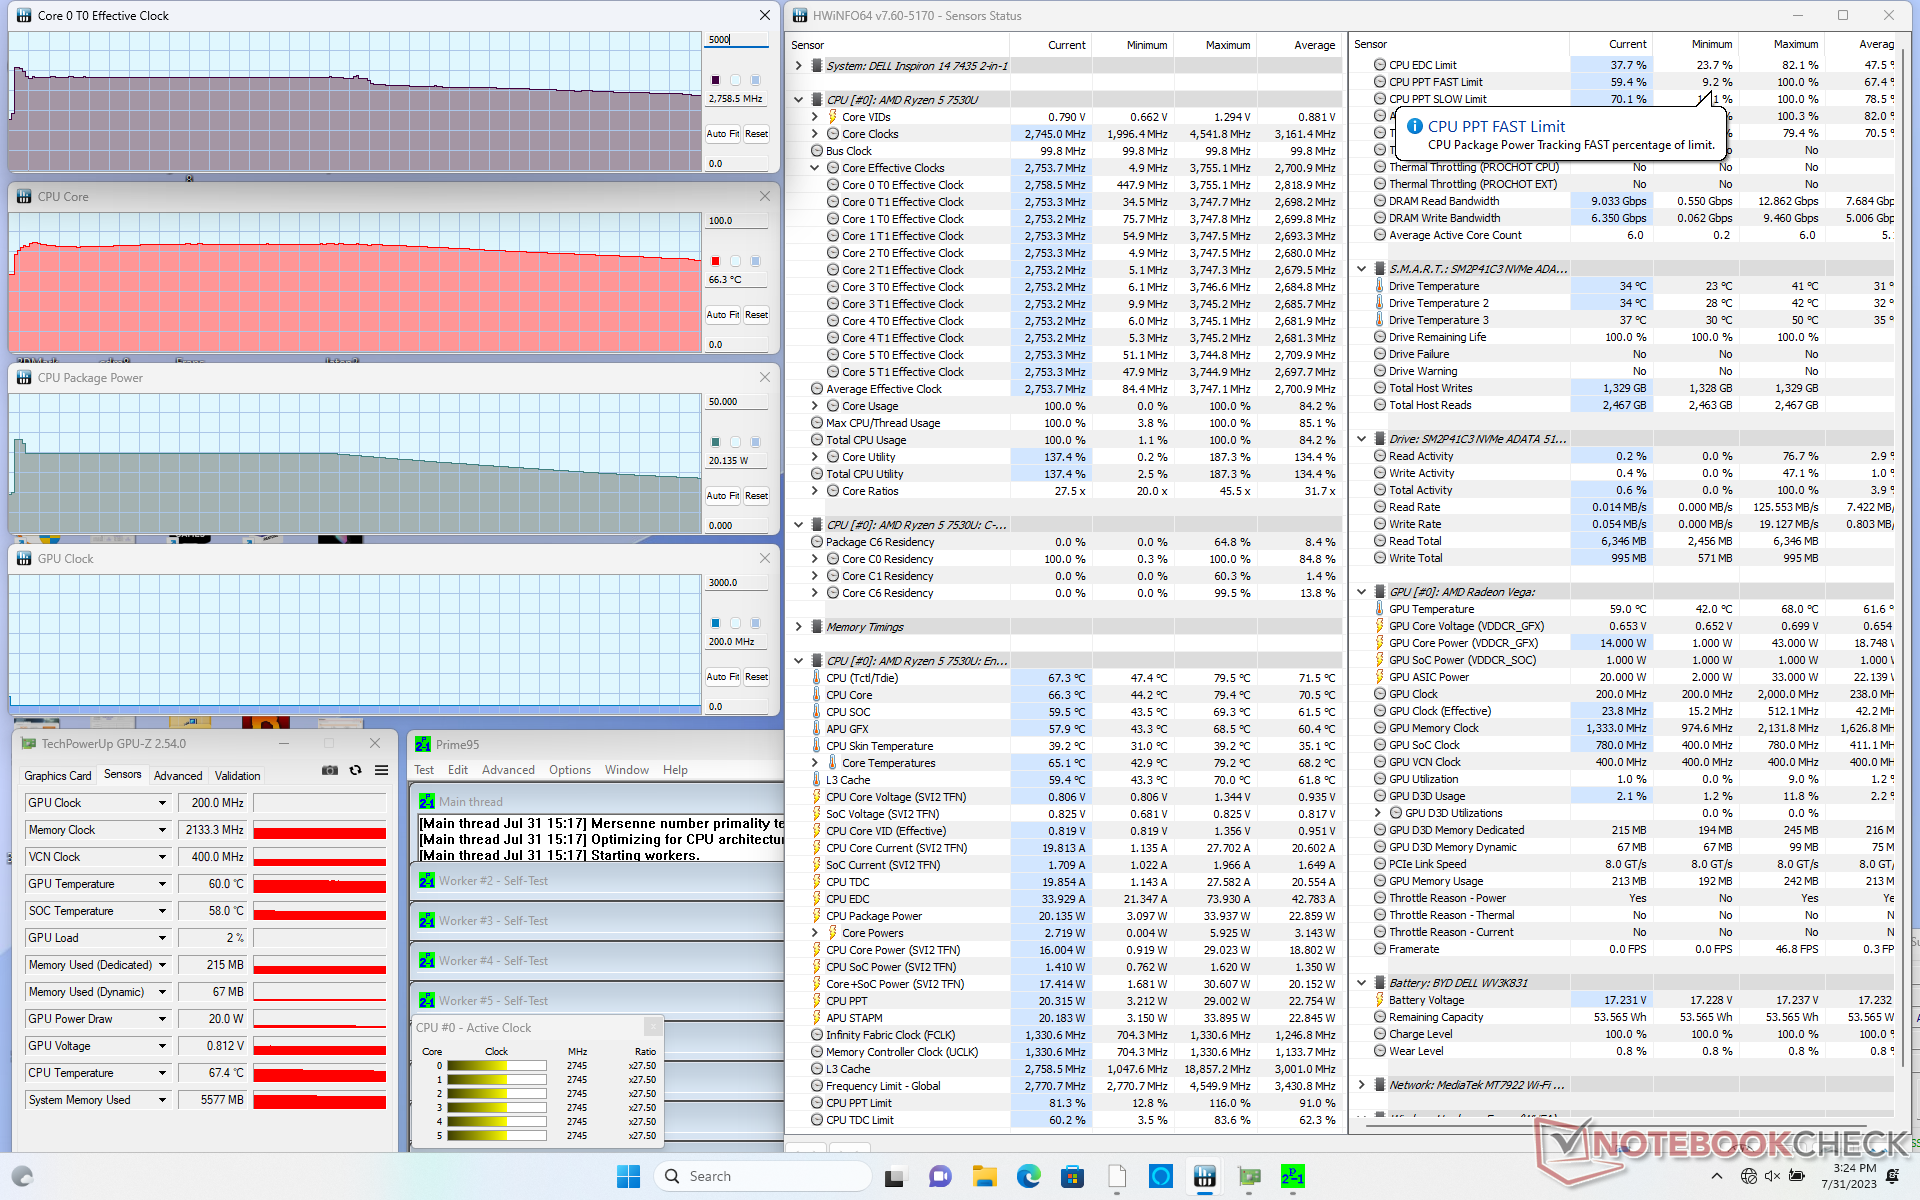Viewport: 1920px width, 1200px height.
Task: Expand the Memory Timings section
Action: point(798,627)
